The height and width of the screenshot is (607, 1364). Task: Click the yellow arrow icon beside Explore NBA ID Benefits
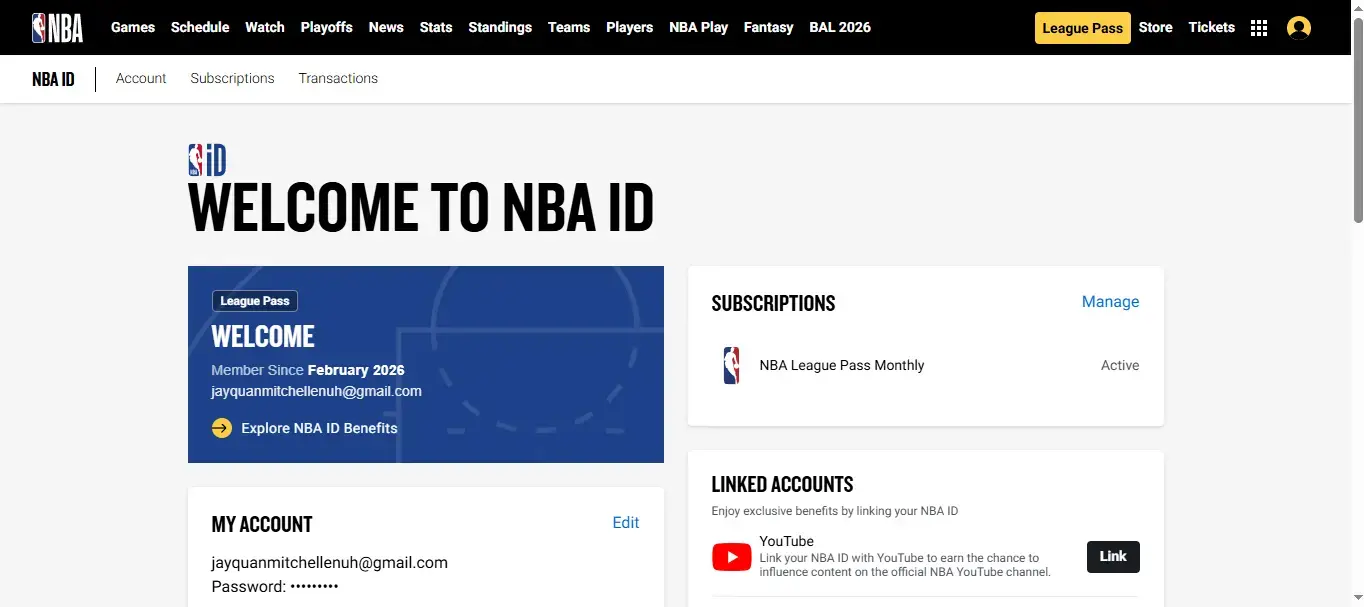(222, 428)
